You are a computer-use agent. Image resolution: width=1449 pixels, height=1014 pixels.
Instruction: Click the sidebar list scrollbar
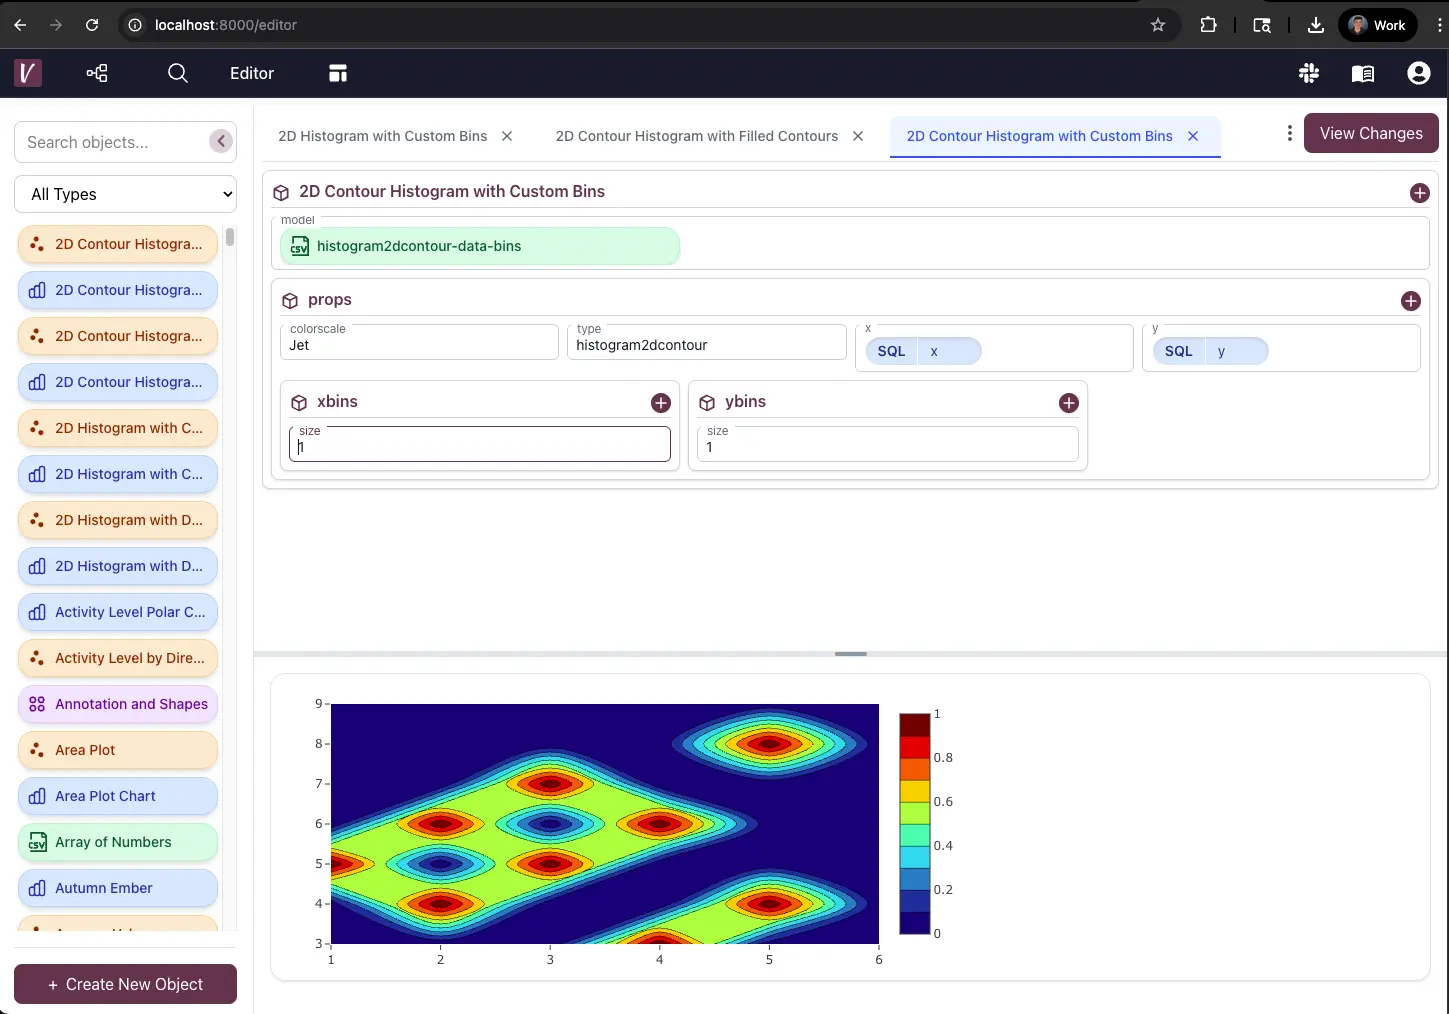click(x=230, y=237)
